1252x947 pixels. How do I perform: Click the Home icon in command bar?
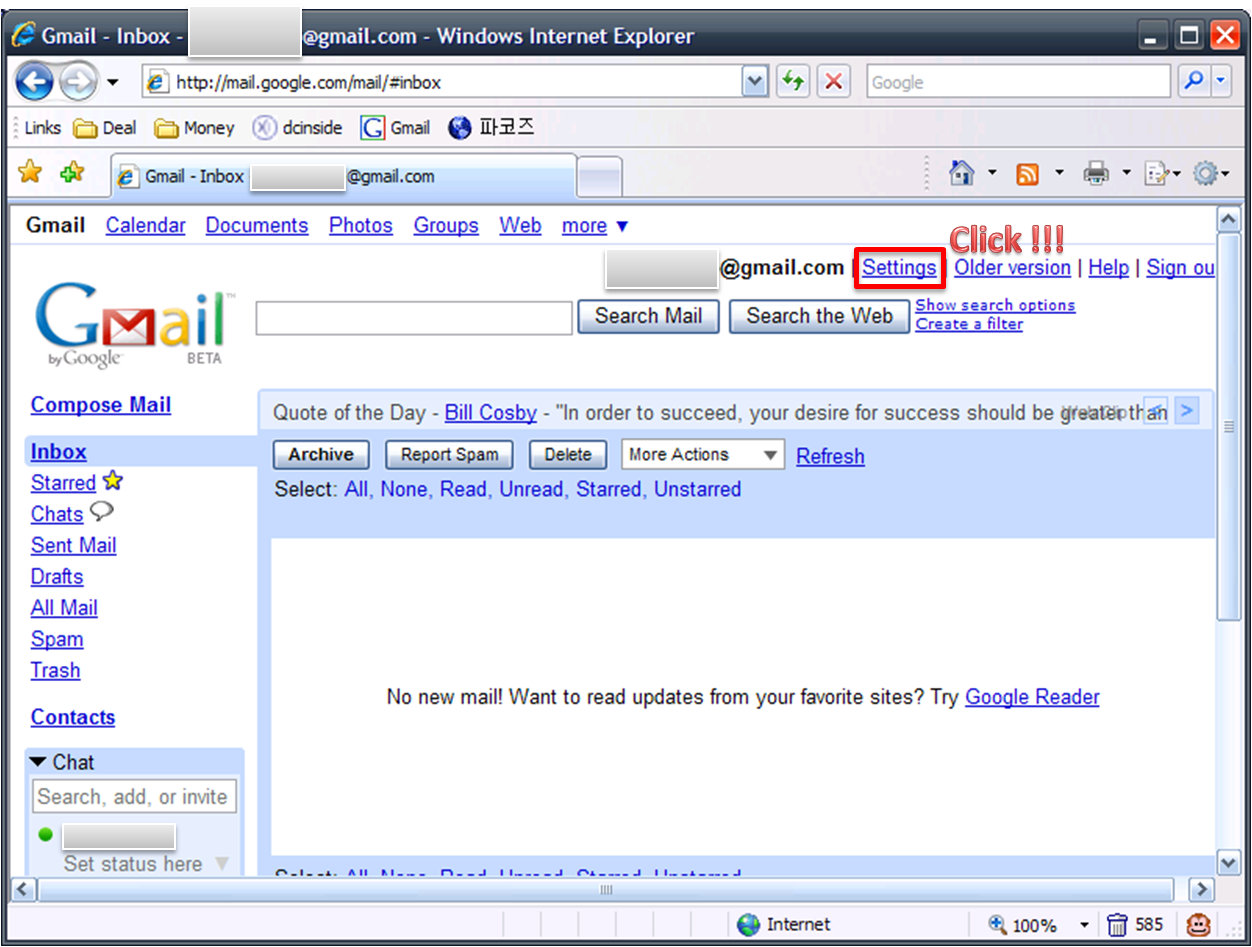[961, 174]
